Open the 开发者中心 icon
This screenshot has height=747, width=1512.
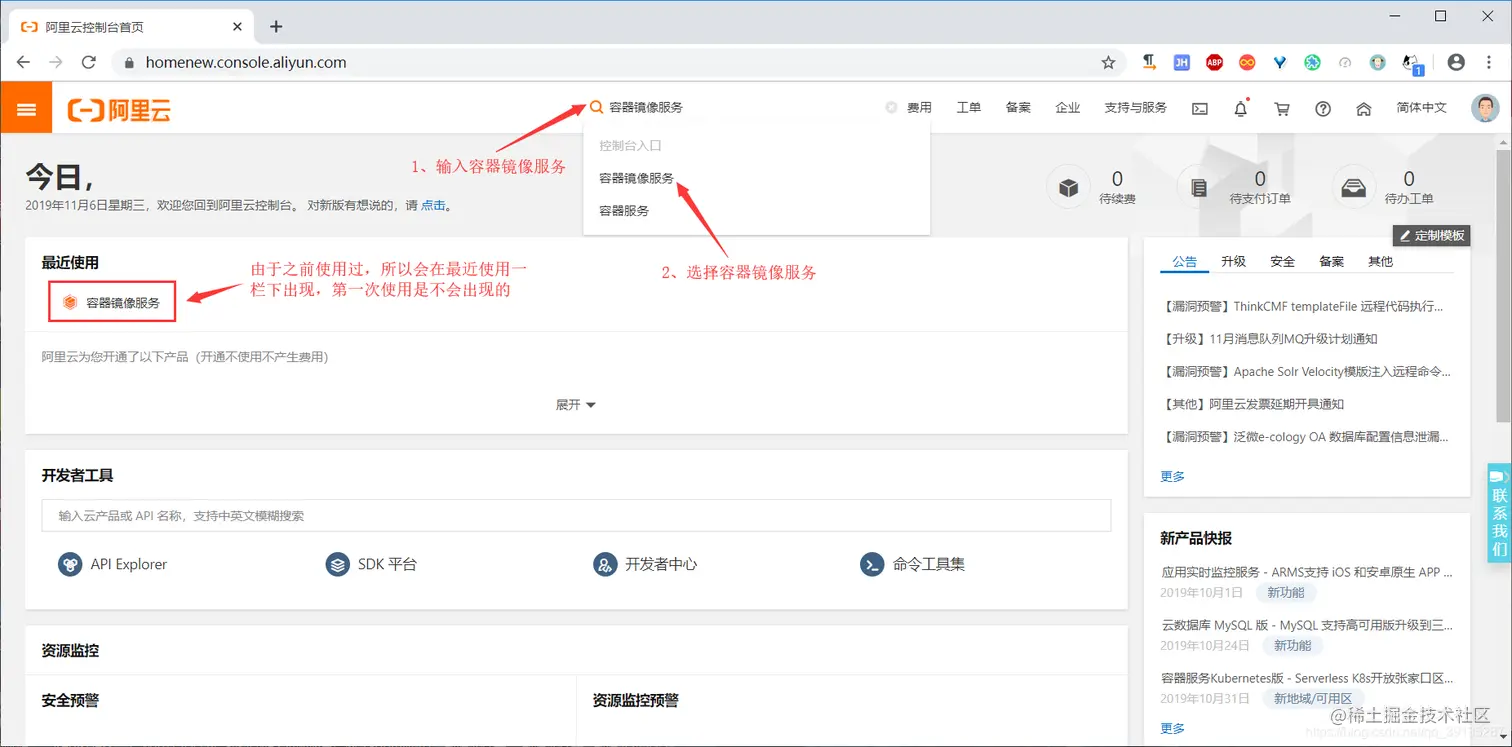point(605,564)
